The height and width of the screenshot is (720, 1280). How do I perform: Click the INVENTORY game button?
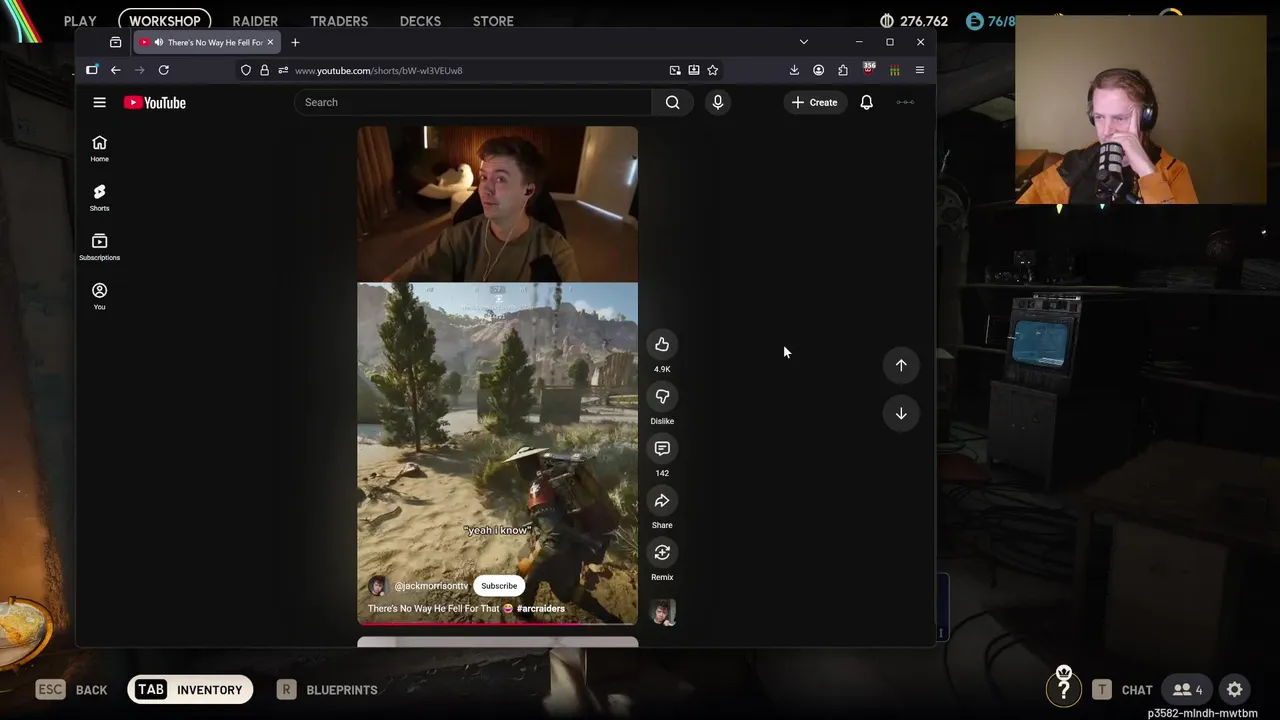pyautogui.click(x=190, y=689)
